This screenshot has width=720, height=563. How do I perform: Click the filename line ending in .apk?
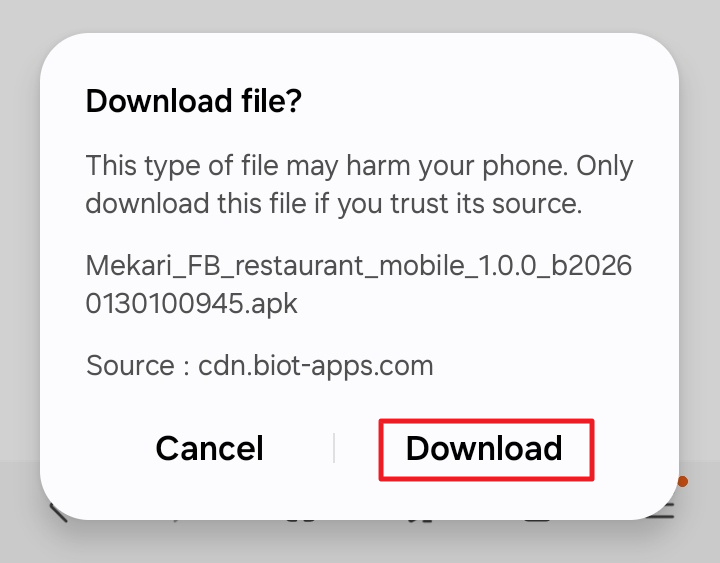[192, 303]
